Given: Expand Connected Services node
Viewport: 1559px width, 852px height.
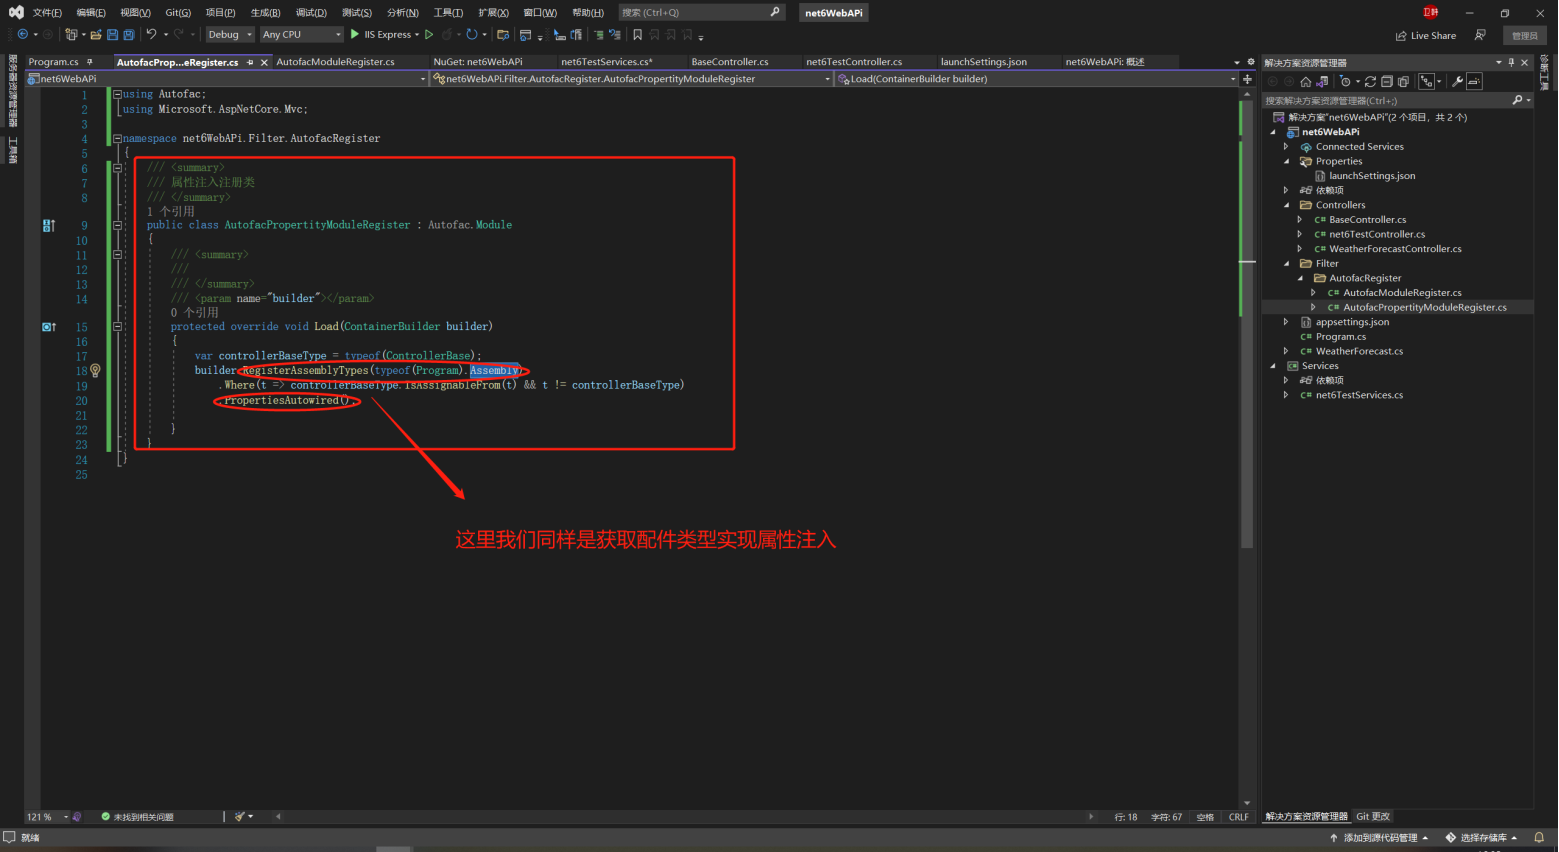Looking at the screenshot, I should (x=1286, y=147).
